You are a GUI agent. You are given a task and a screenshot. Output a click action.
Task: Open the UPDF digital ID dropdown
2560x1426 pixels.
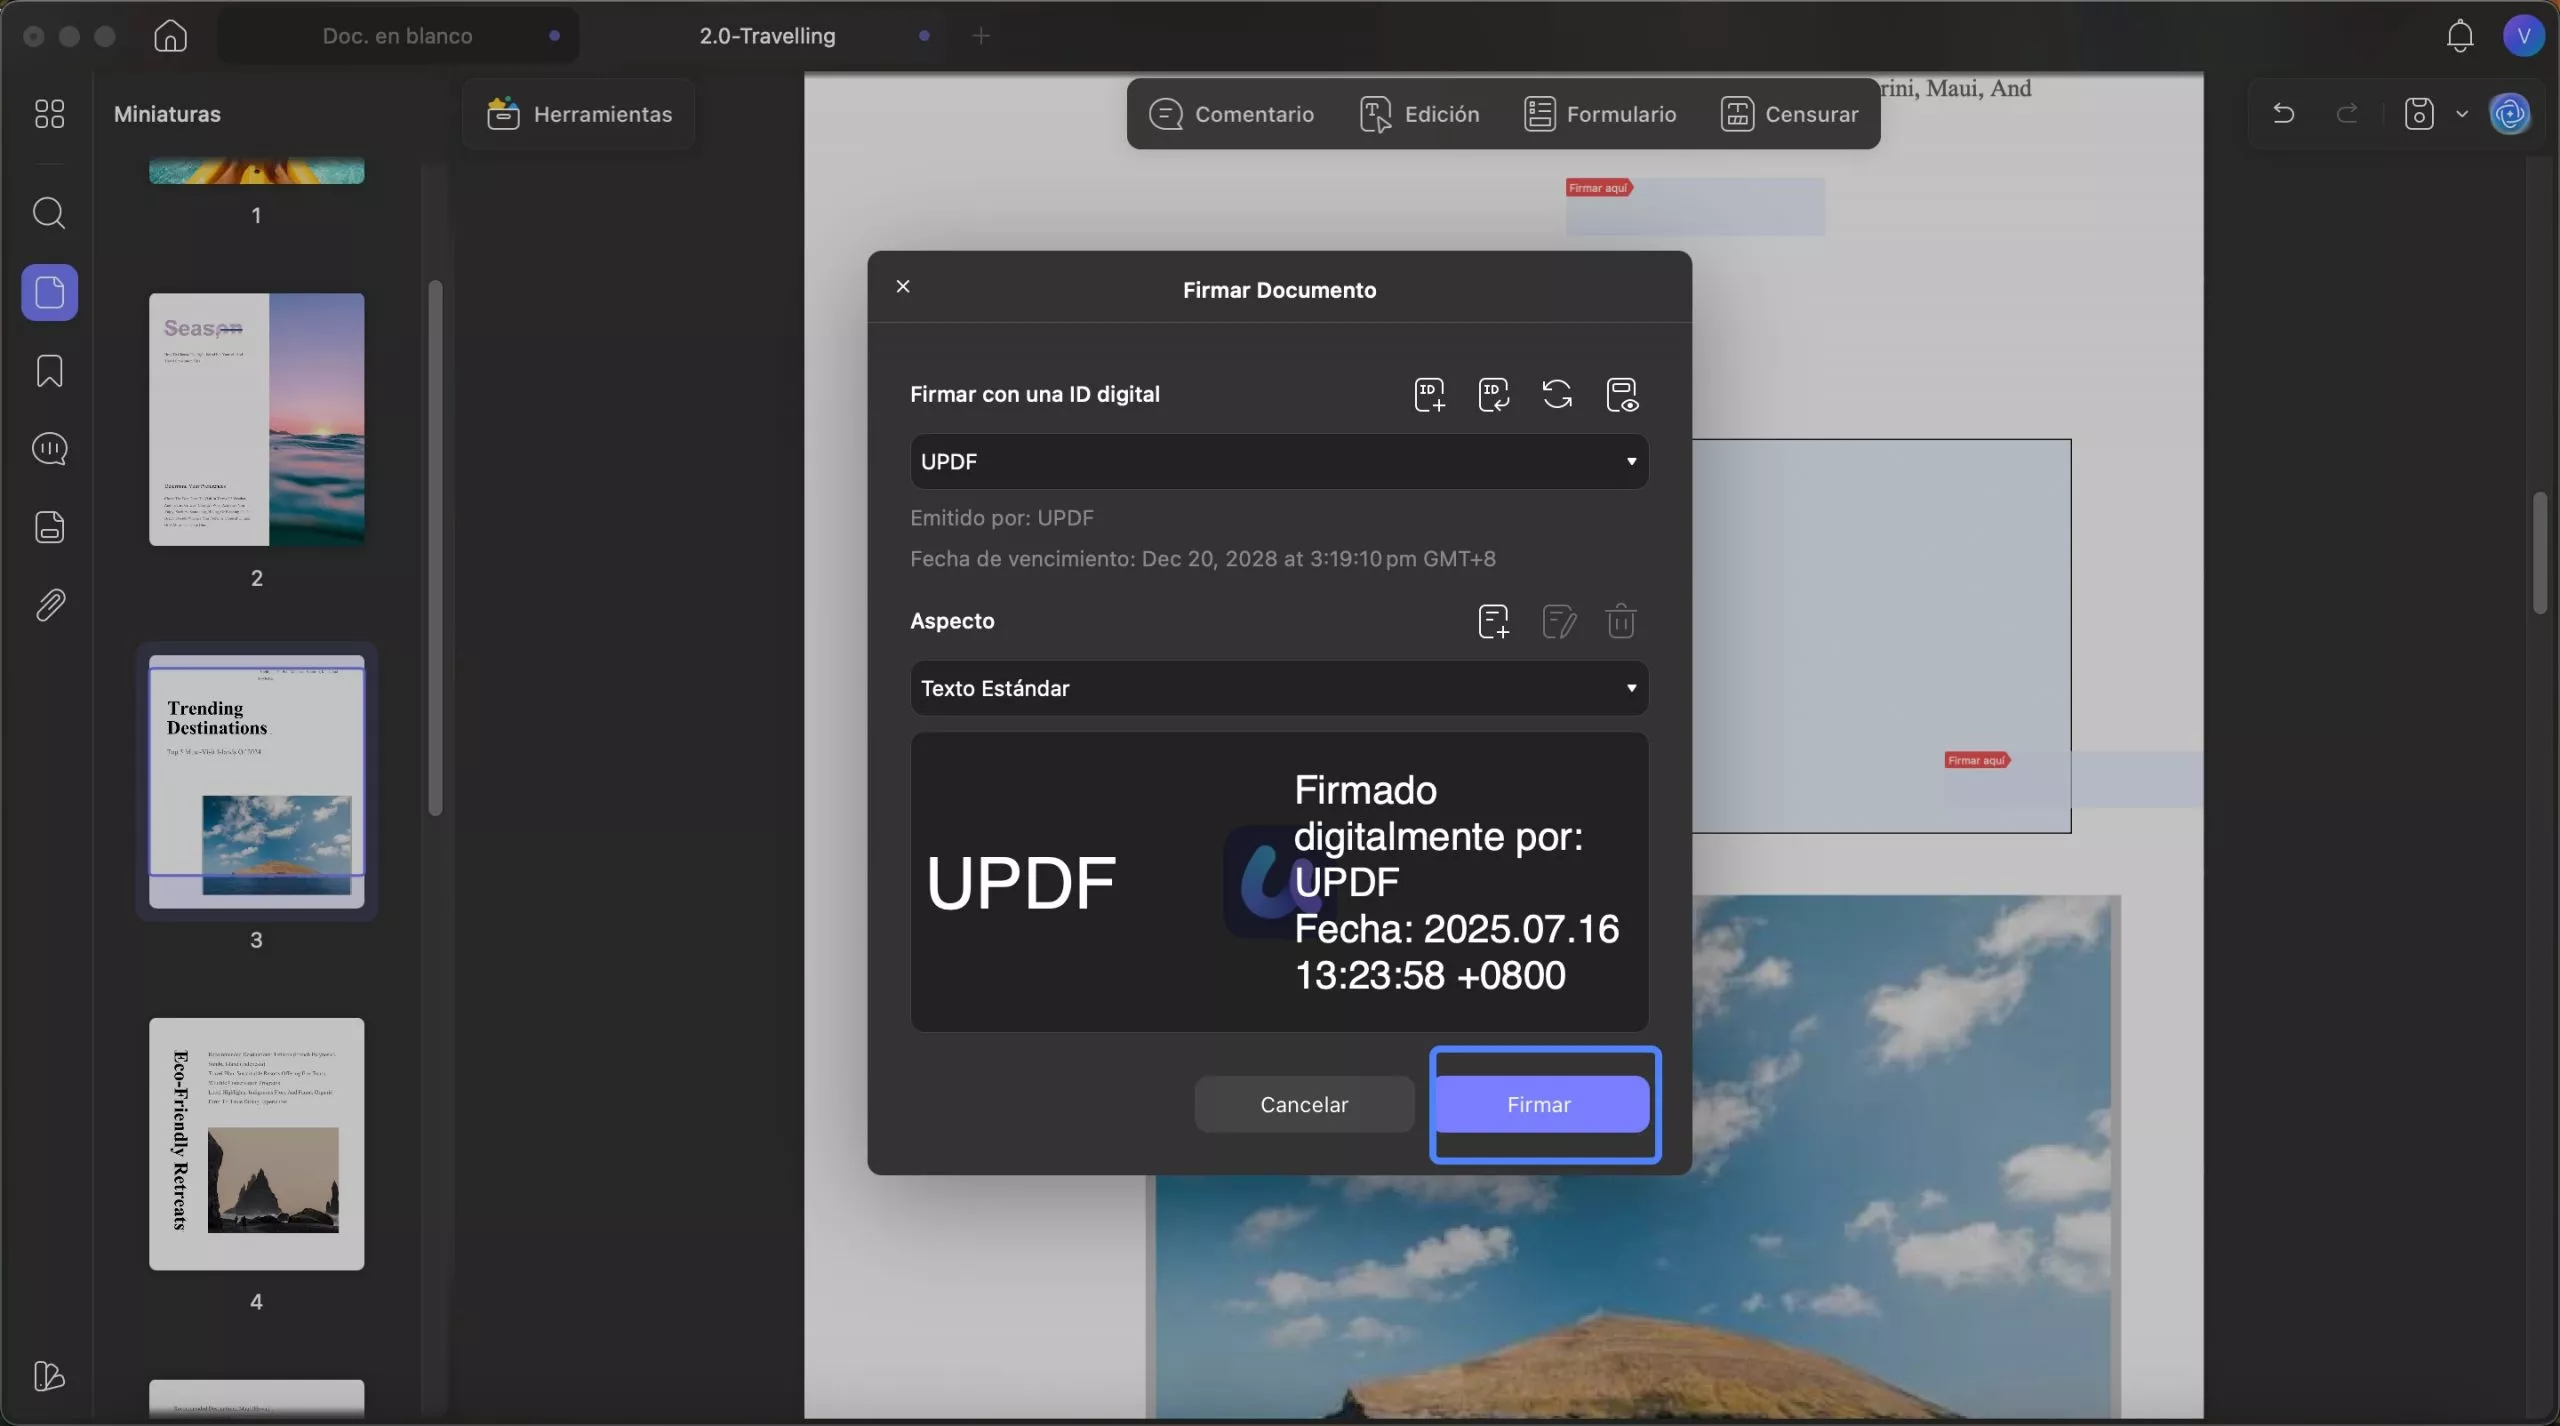click(x=1279, y=461)
